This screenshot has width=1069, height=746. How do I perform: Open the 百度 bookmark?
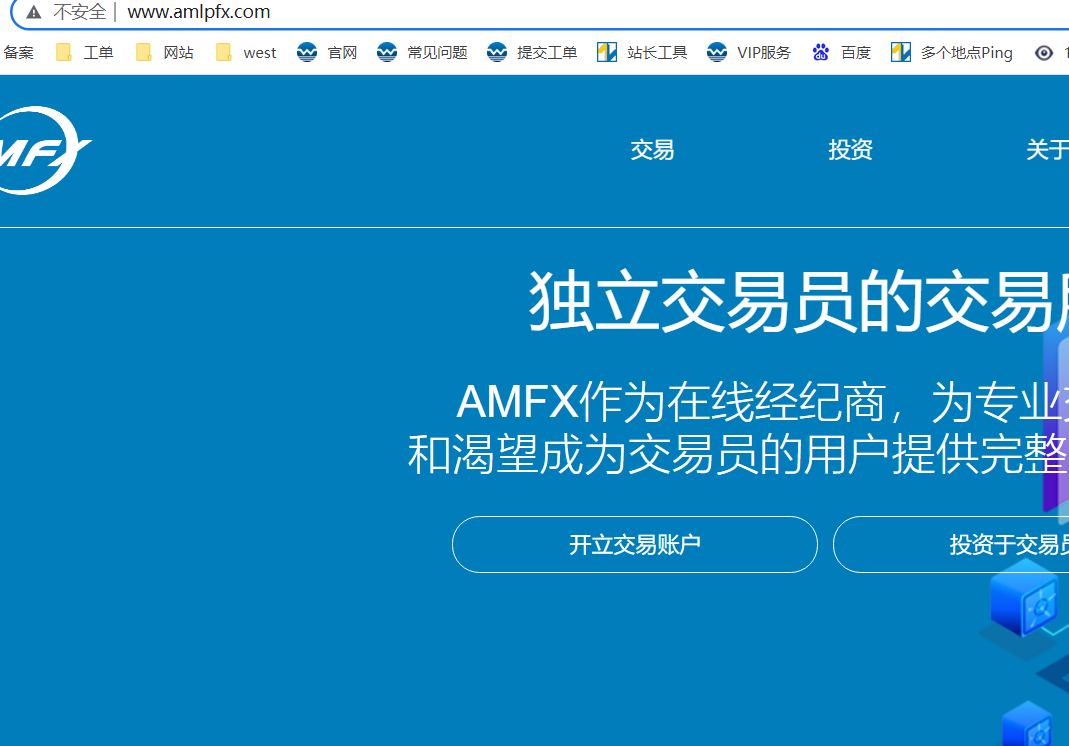[842, 53]
